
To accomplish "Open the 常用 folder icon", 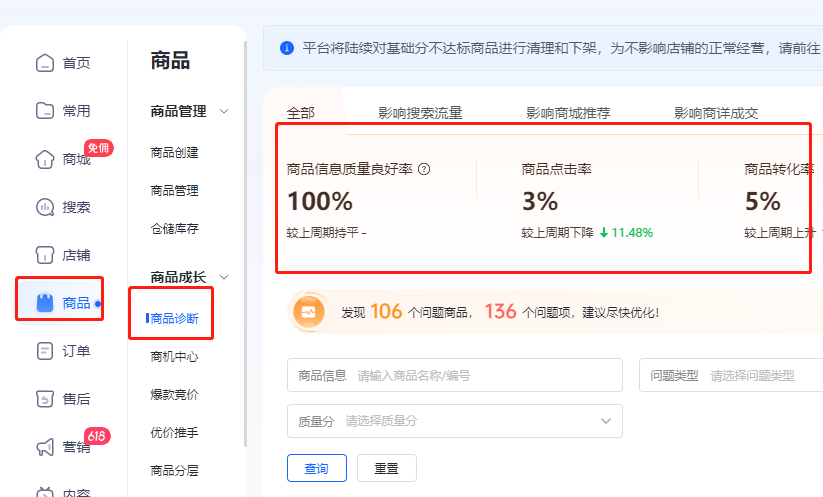I will coord(45,111).
